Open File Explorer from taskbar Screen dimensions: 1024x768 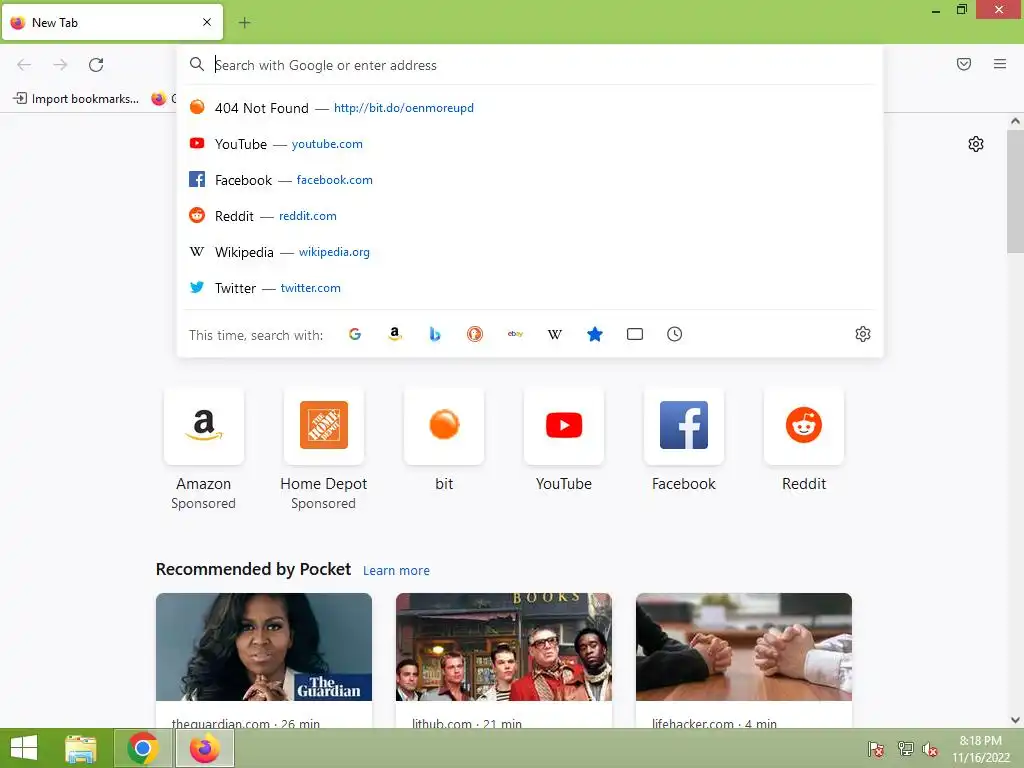tap(81, 748)
